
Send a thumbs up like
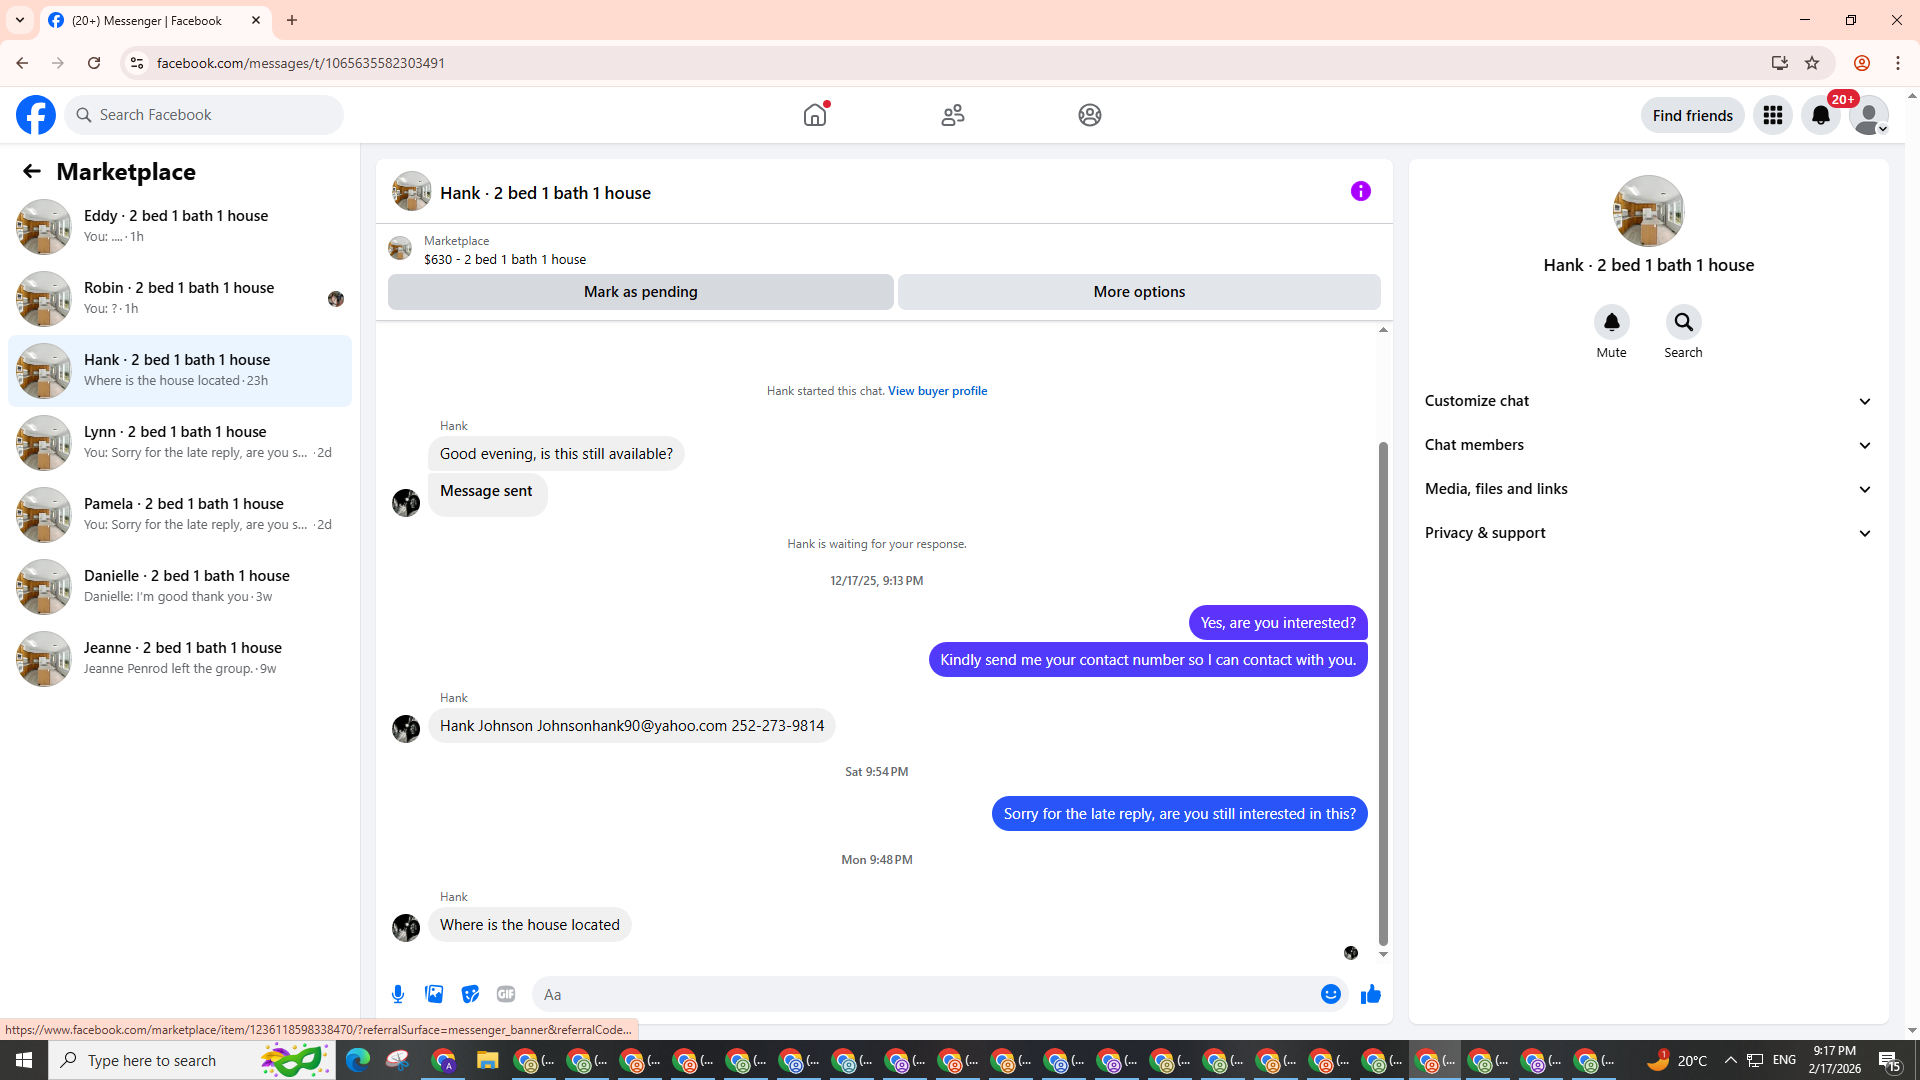[1370, 994]
